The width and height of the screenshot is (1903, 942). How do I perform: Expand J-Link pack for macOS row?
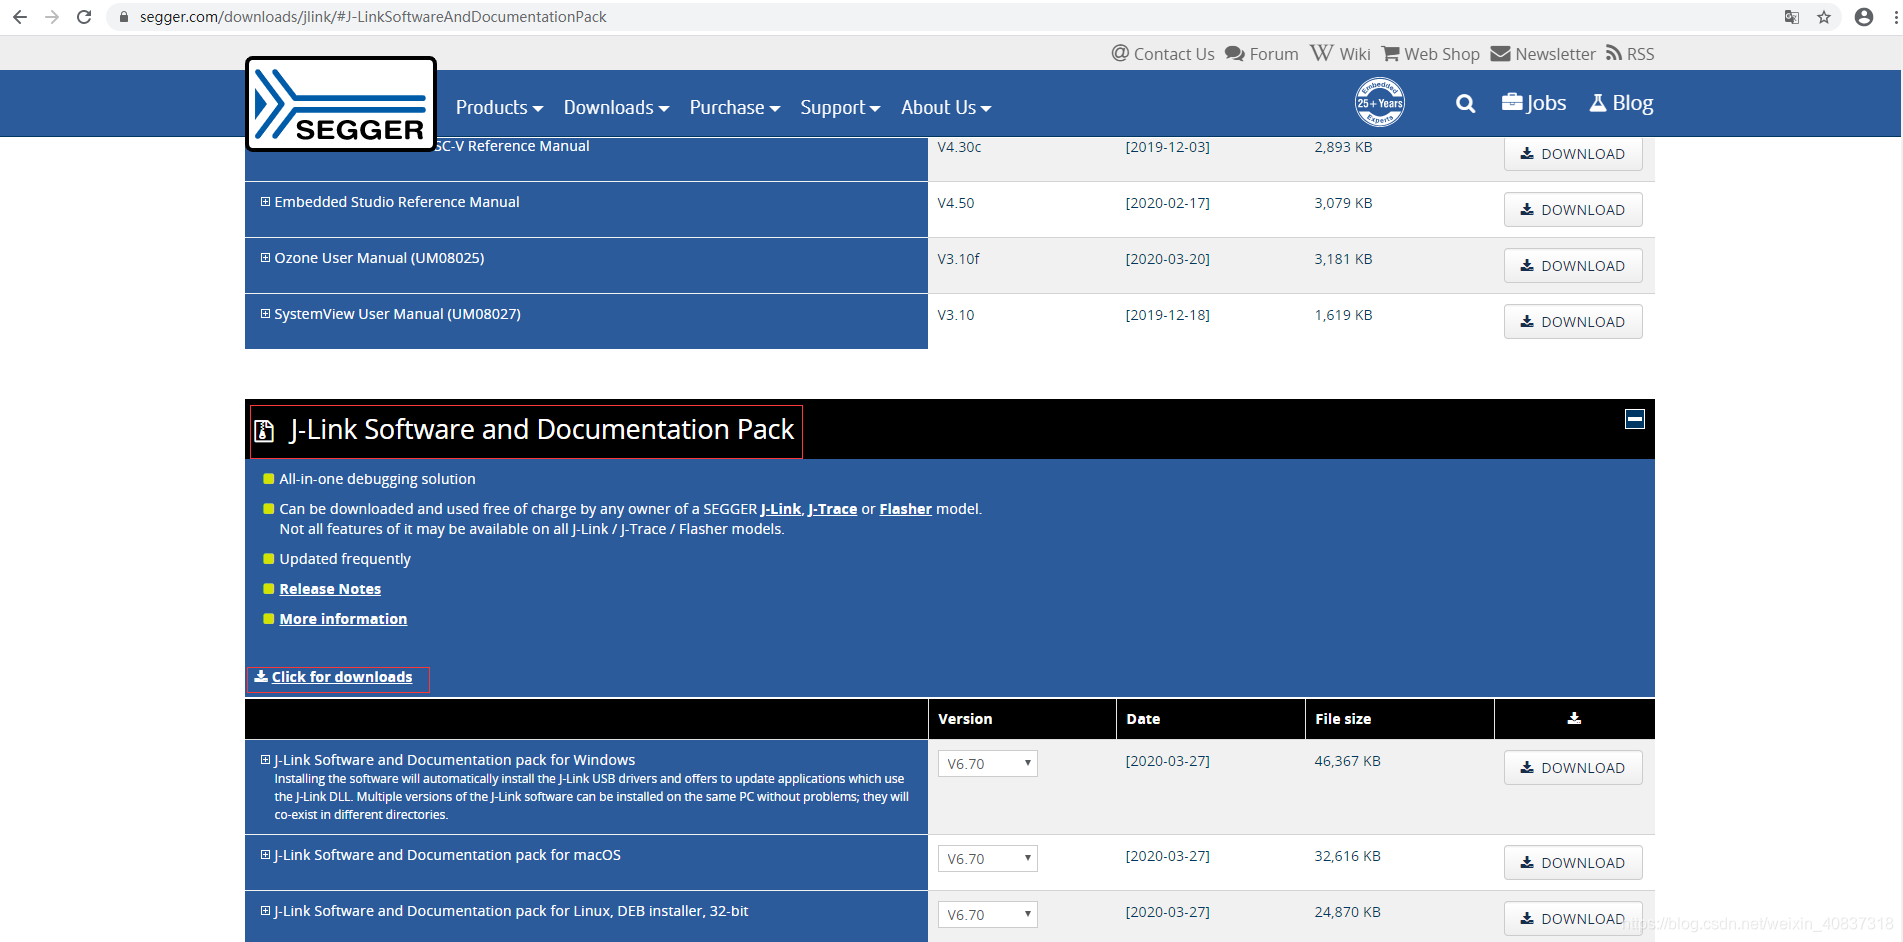point(265,855)
